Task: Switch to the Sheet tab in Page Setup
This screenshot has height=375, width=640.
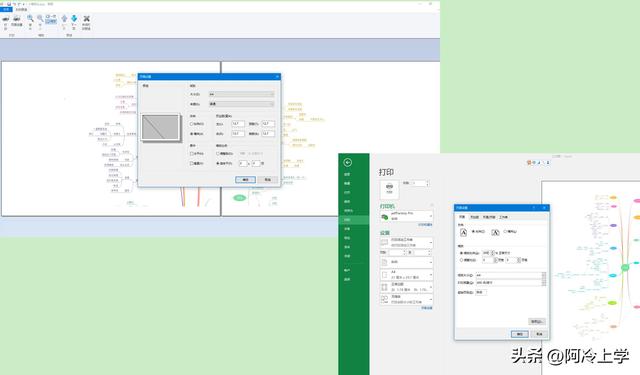Action: tap(504, 217)
